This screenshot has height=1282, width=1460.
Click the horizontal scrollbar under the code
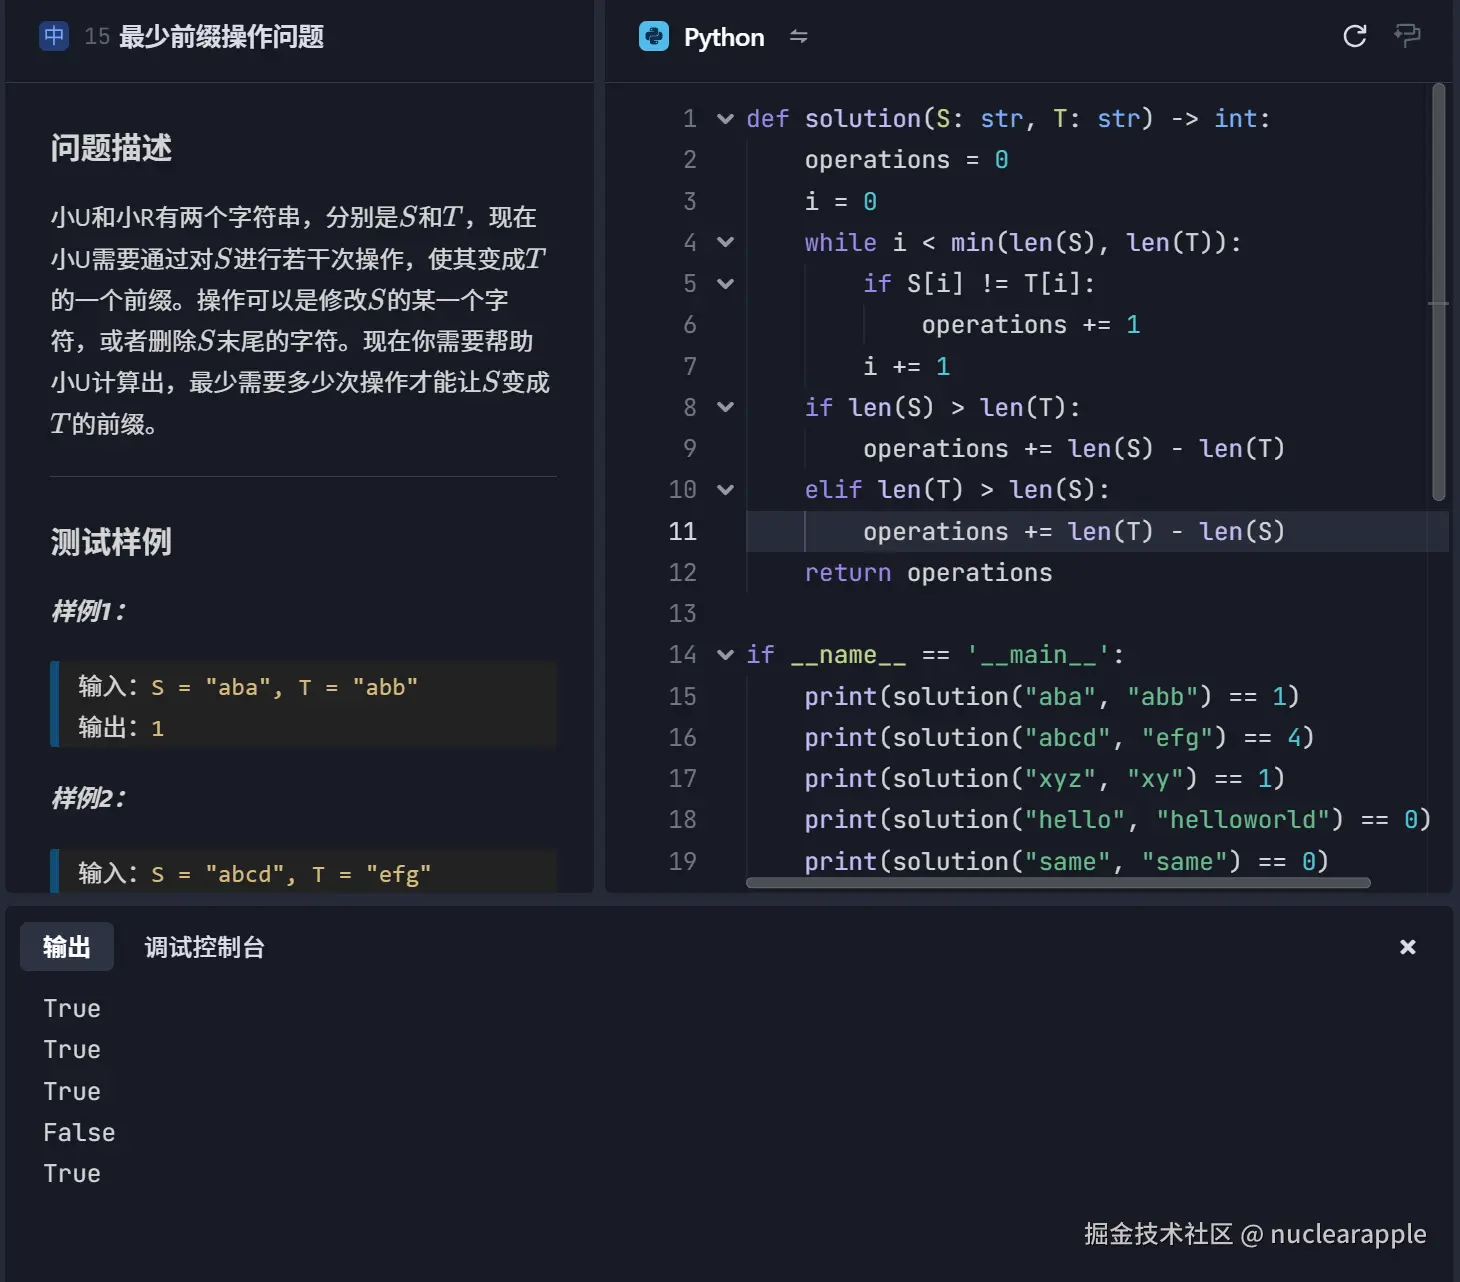click(1058, 883)
